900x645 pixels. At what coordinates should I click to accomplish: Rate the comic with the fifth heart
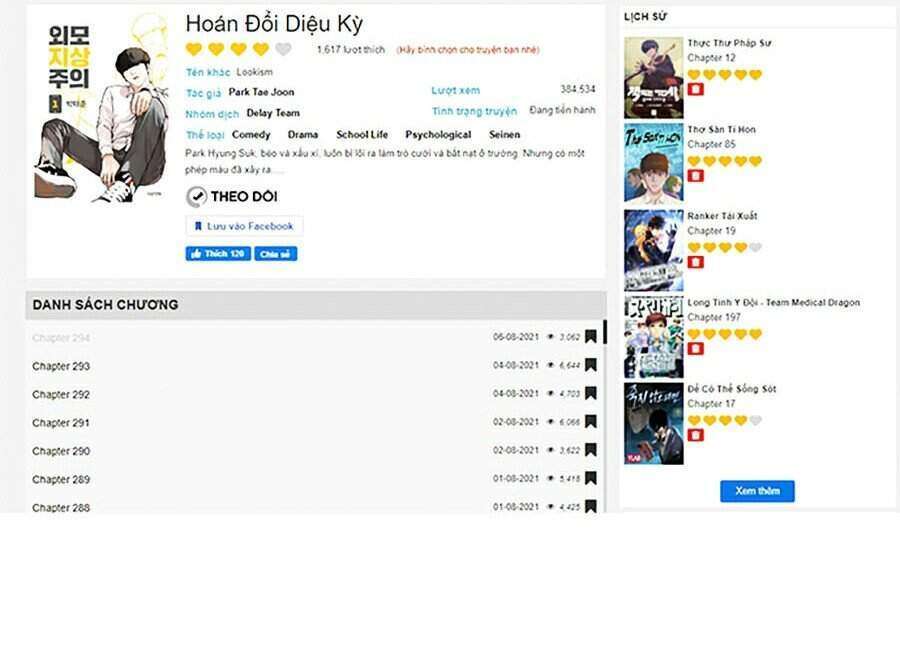pos(283,49)
